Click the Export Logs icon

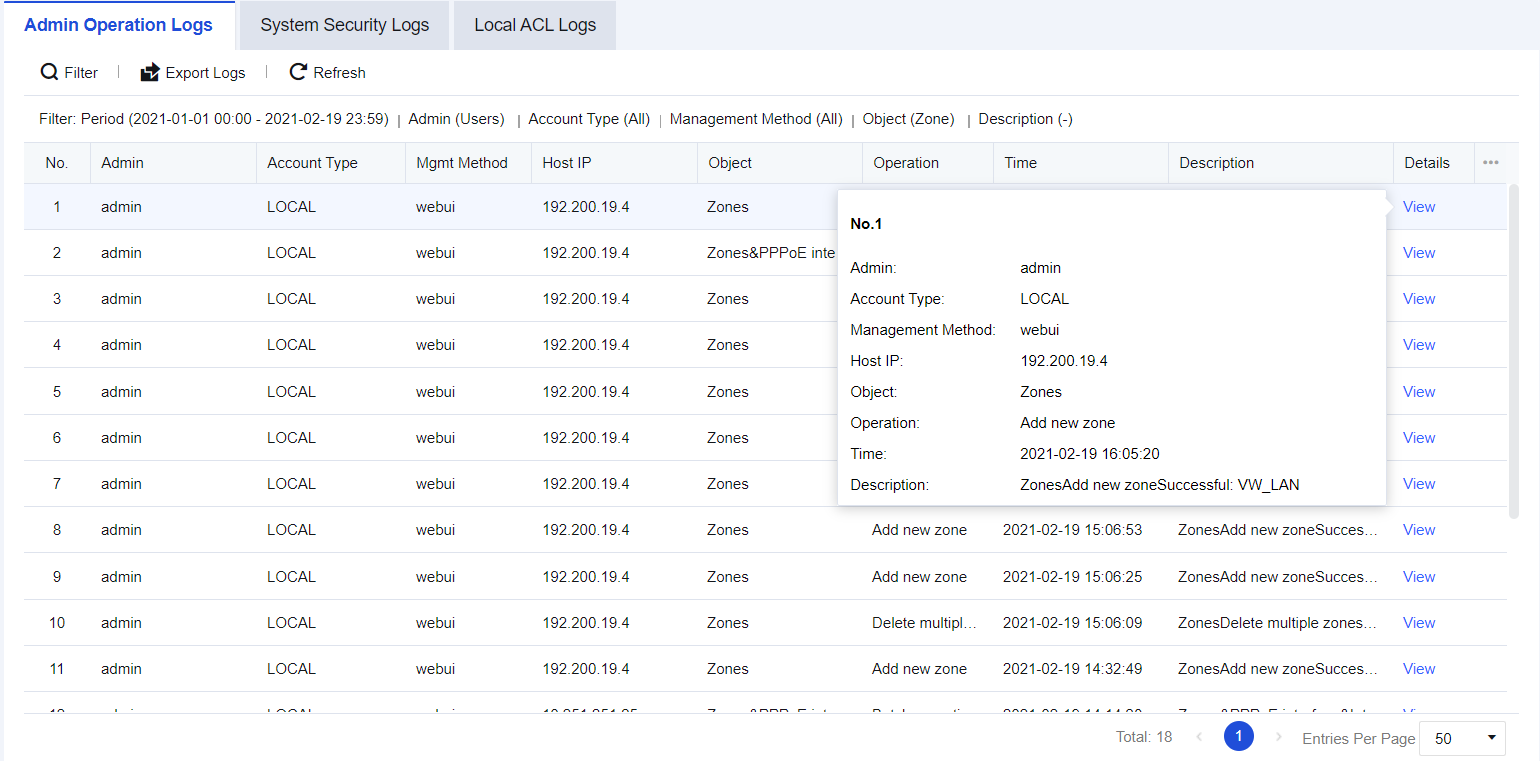(150, 72)
